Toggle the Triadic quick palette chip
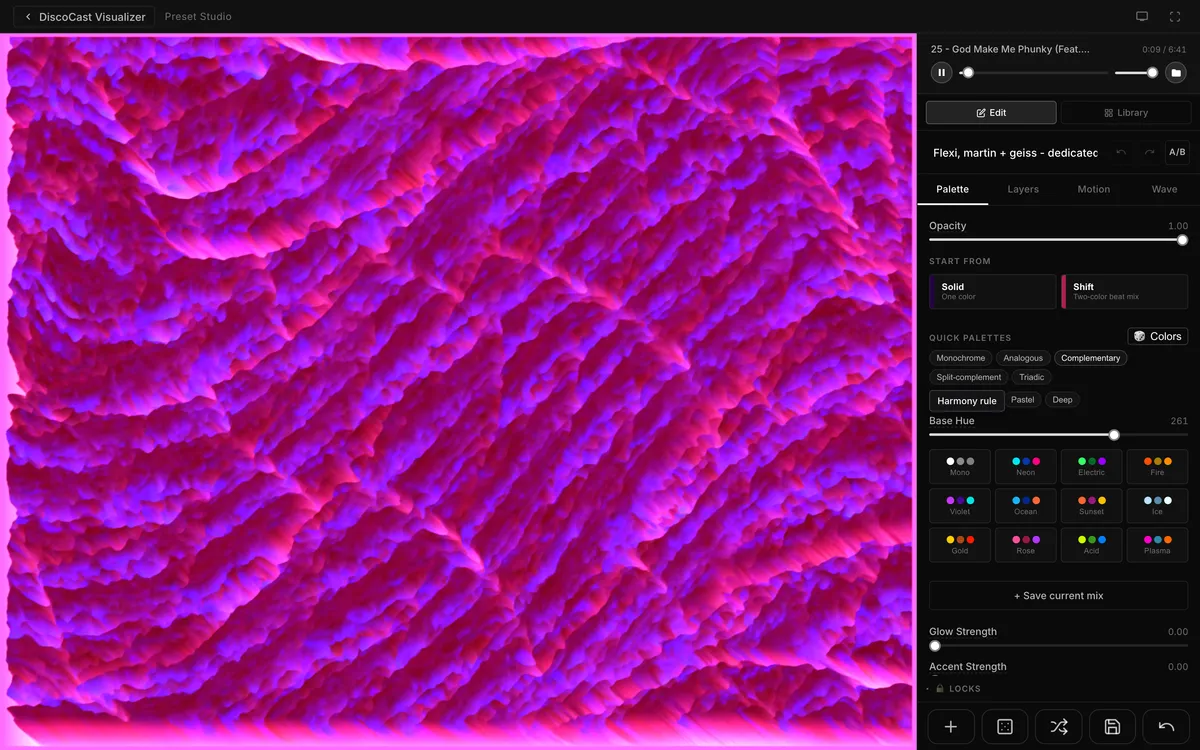 (1032, 377)
